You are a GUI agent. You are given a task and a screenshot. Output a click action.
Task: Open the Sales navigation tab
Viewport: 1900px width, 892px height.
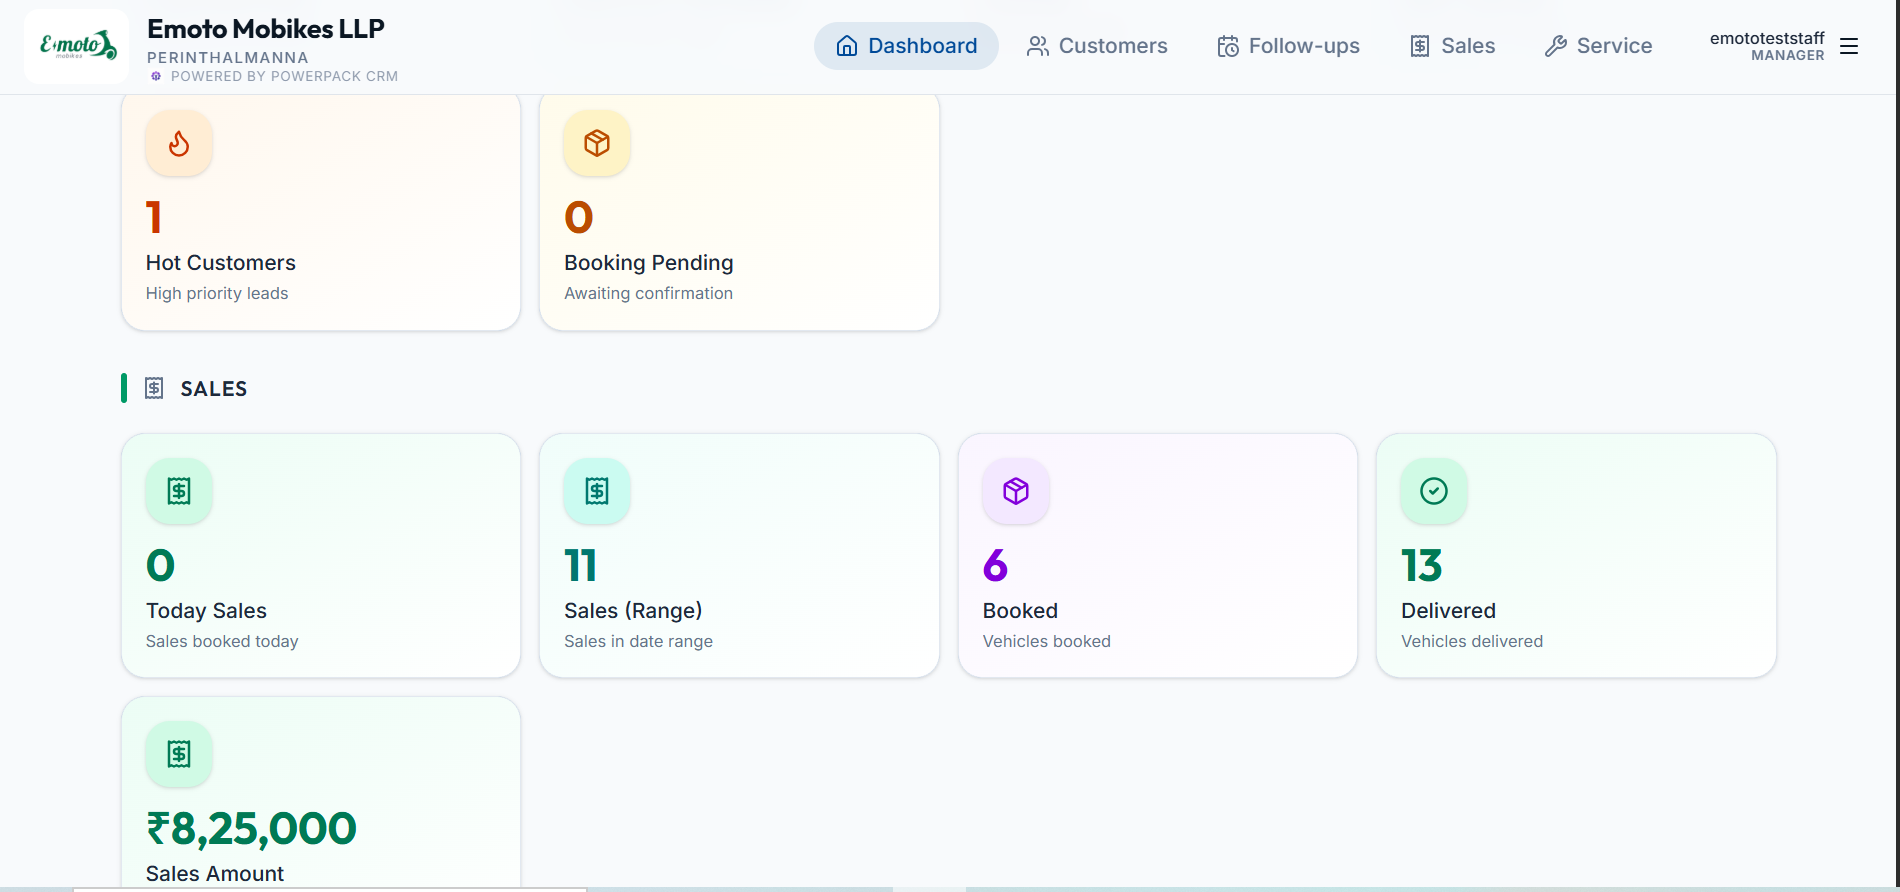coord(1452,46)
